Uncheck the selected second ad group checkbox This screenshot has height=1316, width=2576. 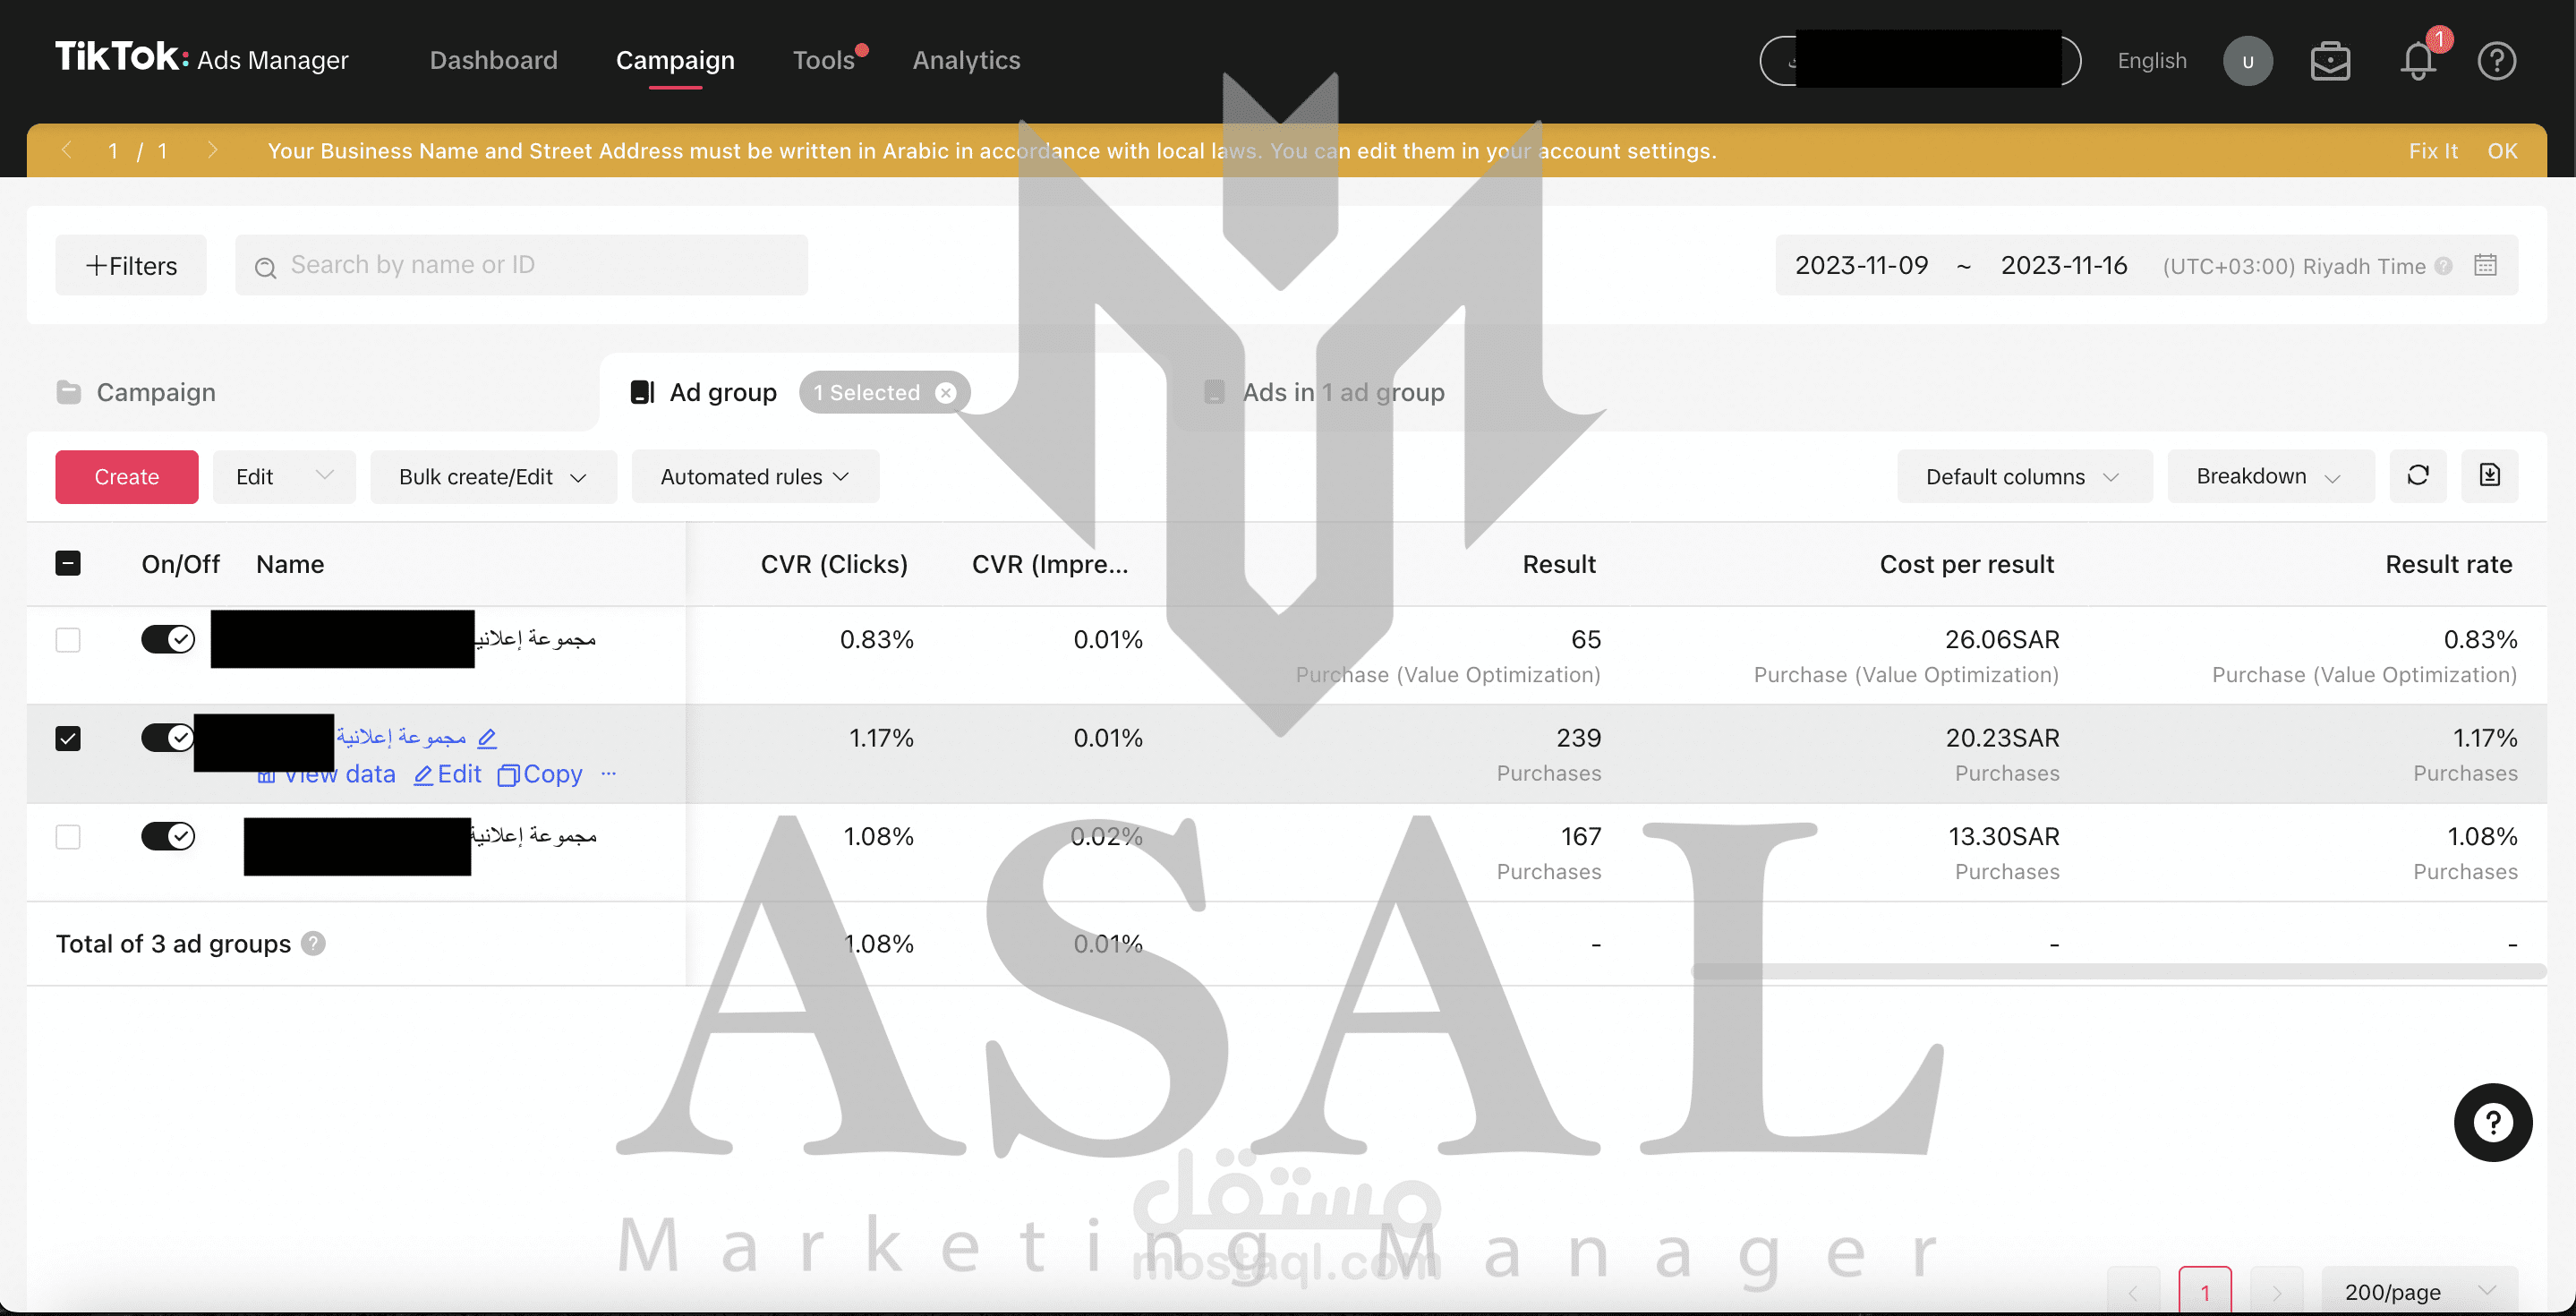68,739
